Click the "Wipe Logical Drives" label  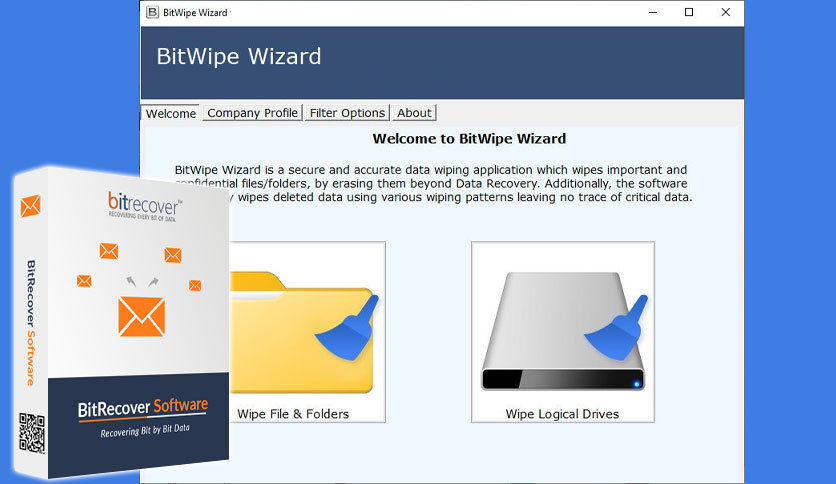tap(562, 414)
